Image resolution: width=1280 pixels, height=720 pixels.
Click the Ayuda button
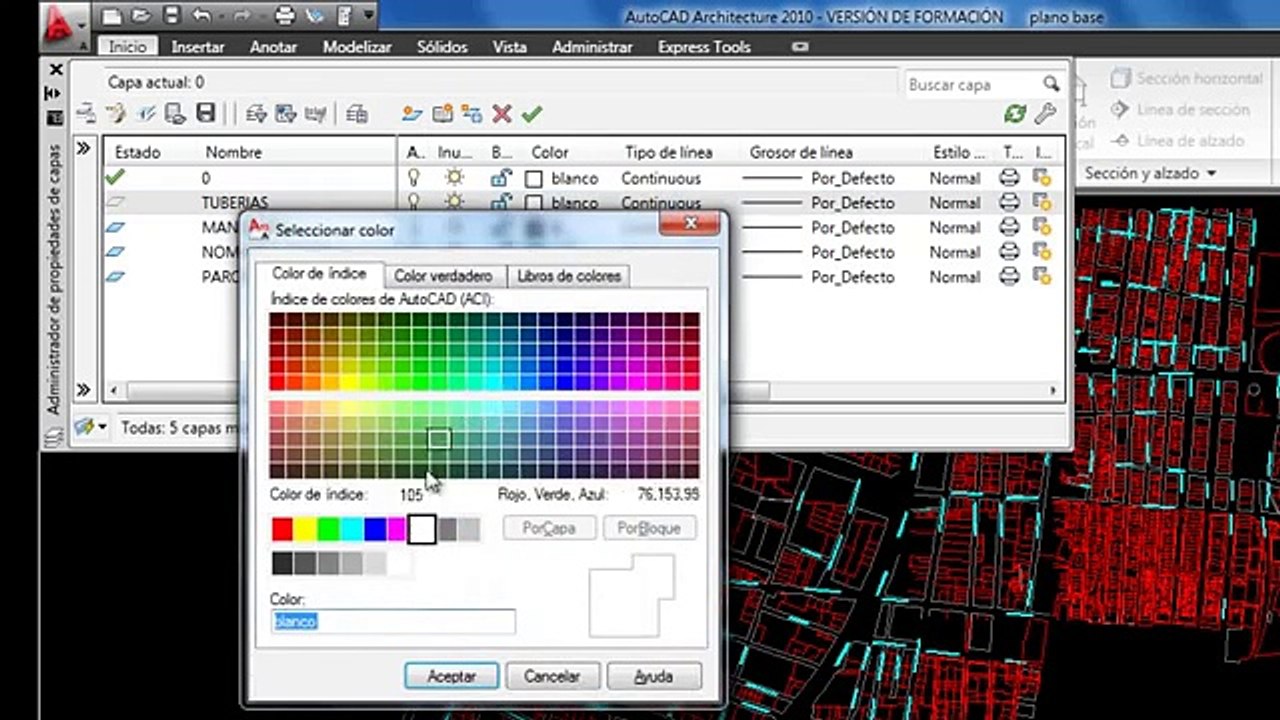click(654, 676)
